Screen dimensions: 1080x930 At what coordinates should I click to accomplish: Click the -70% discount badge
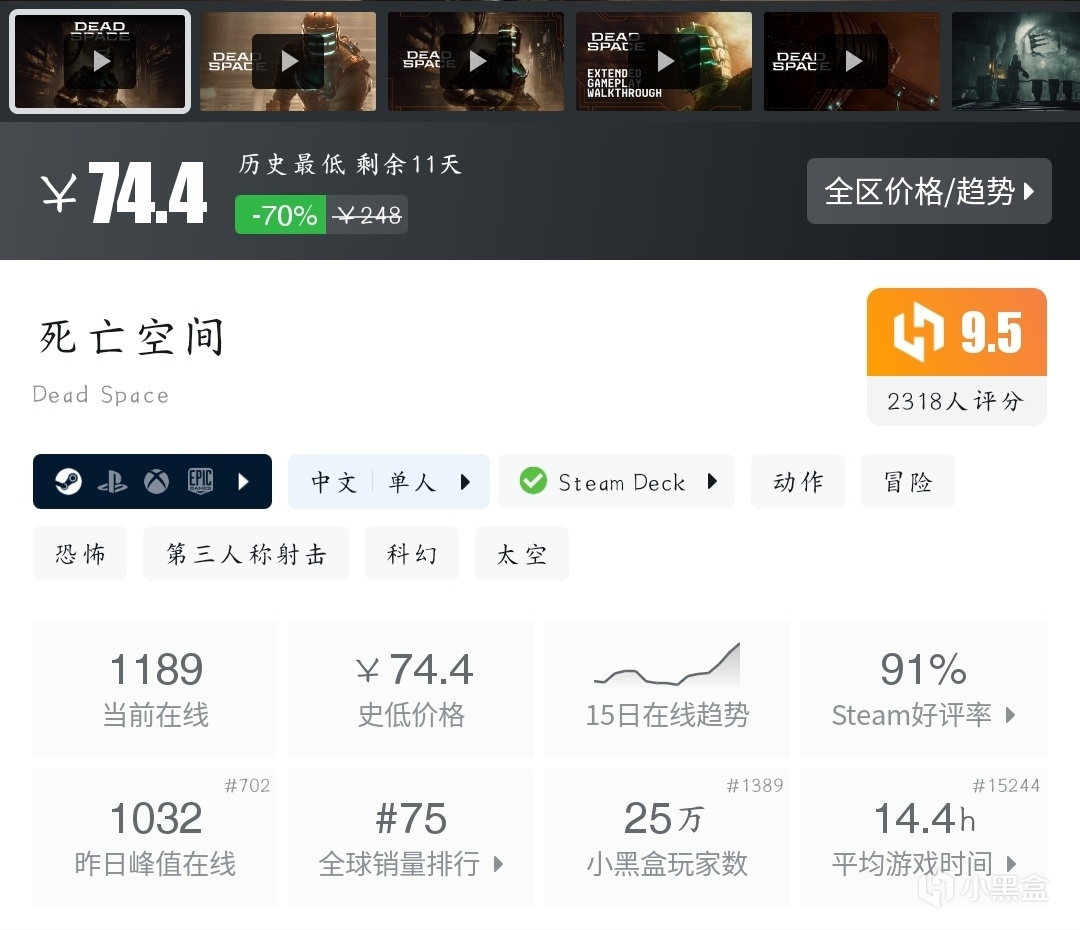[280, 215]
